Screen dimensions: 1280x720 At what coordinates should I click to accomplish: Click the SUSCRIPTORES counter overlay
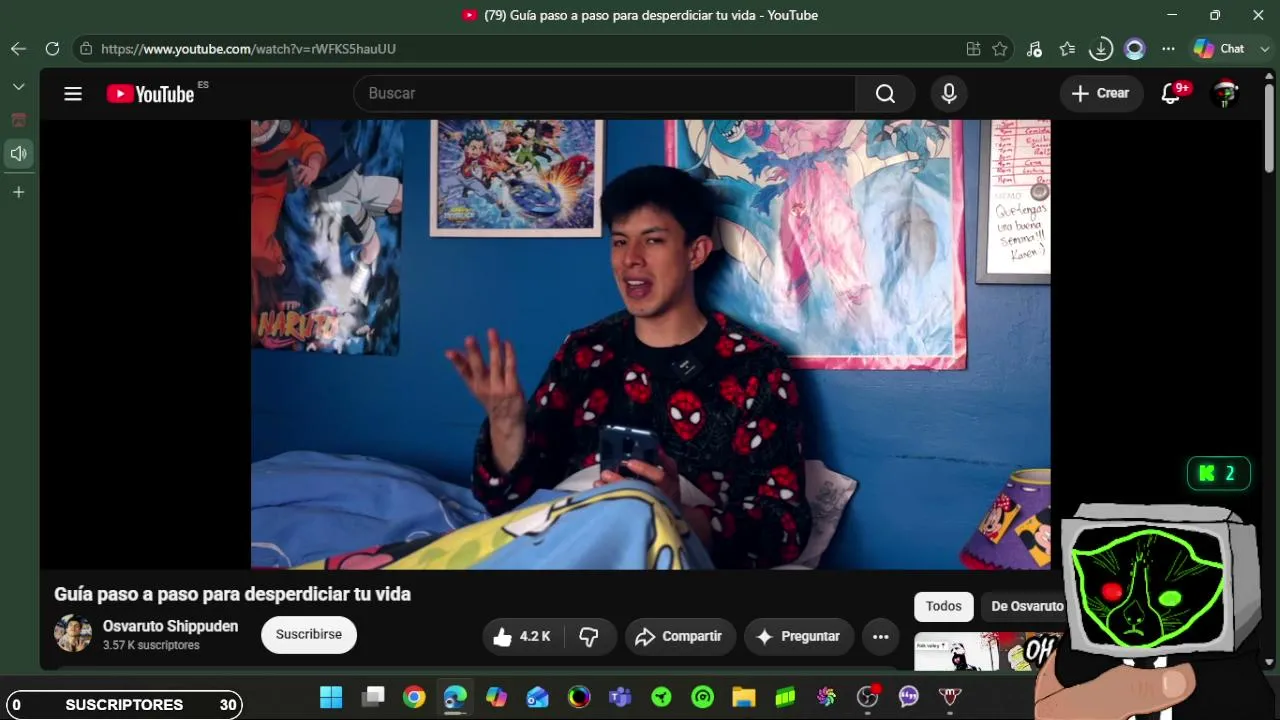124,705
